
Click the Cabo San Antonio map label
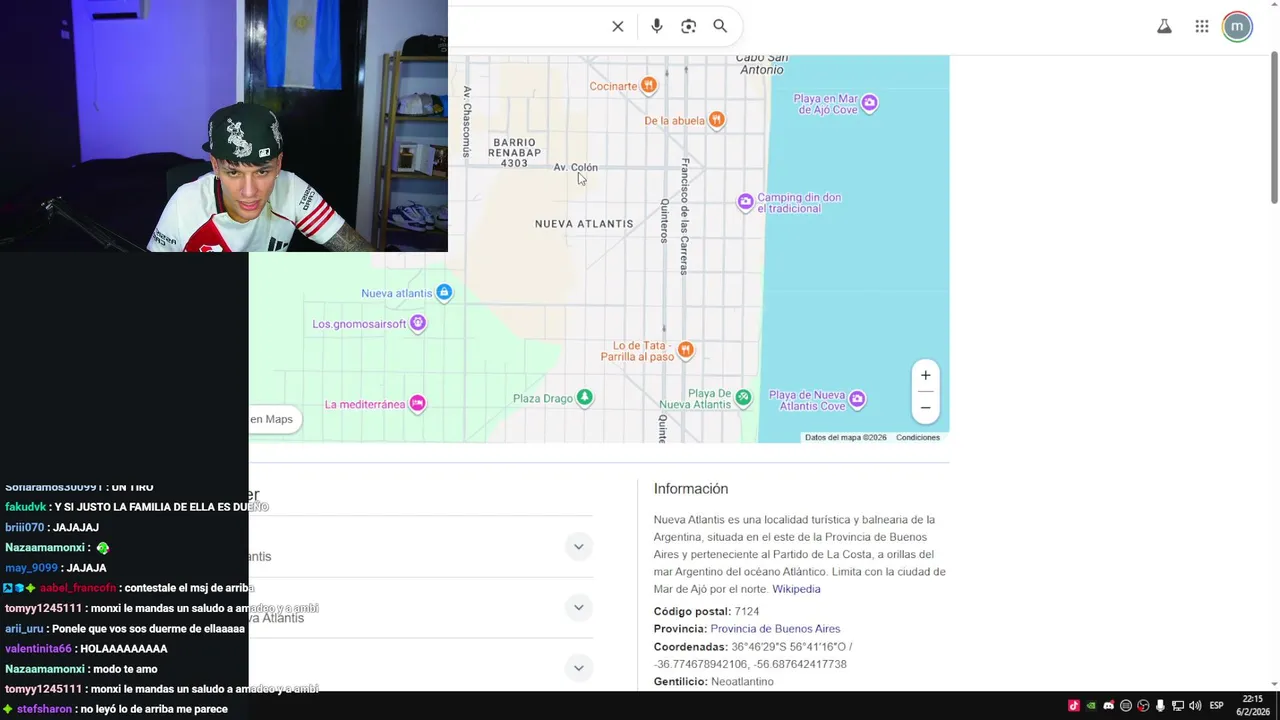[761, 64]
